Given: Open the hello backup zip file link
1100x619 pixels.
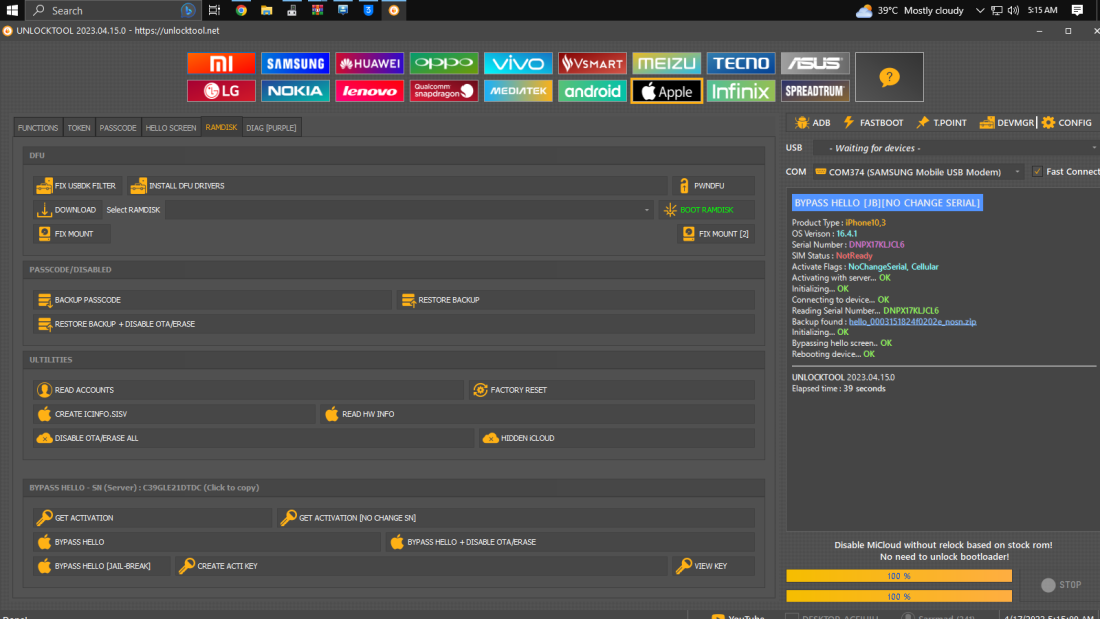Looking at the screenshot, I should 912,322.
